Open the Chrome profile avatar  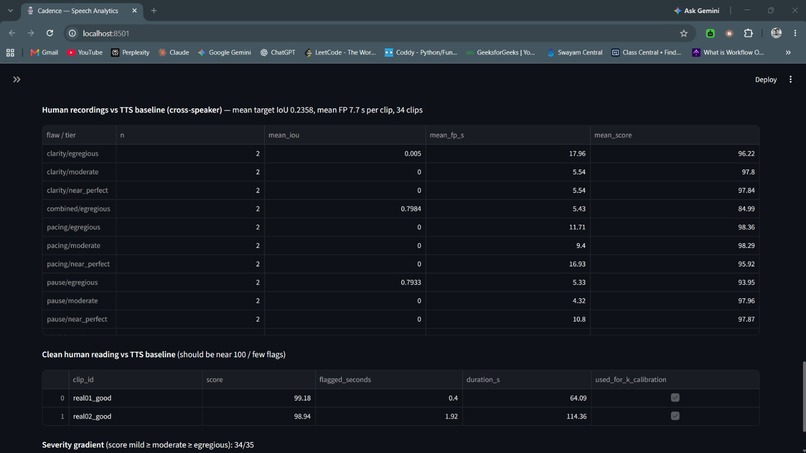776,33
